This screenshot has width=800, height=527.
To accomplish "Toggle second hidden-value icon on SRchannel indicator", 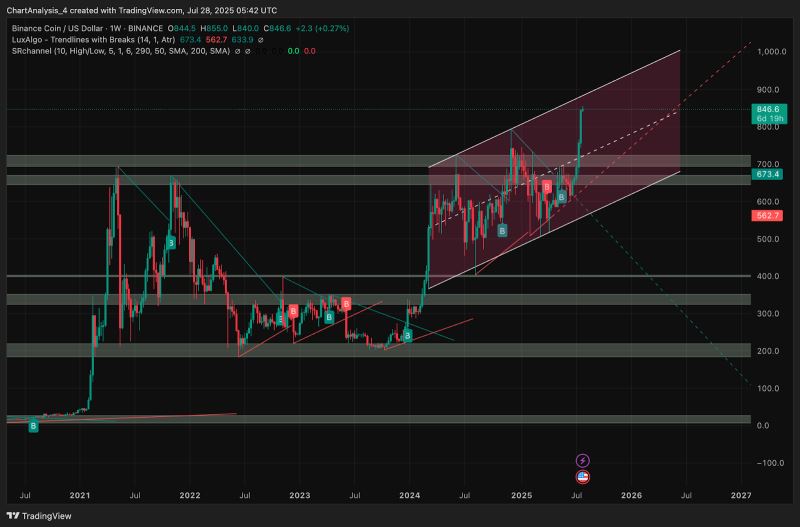I will (x=250, y=52).
